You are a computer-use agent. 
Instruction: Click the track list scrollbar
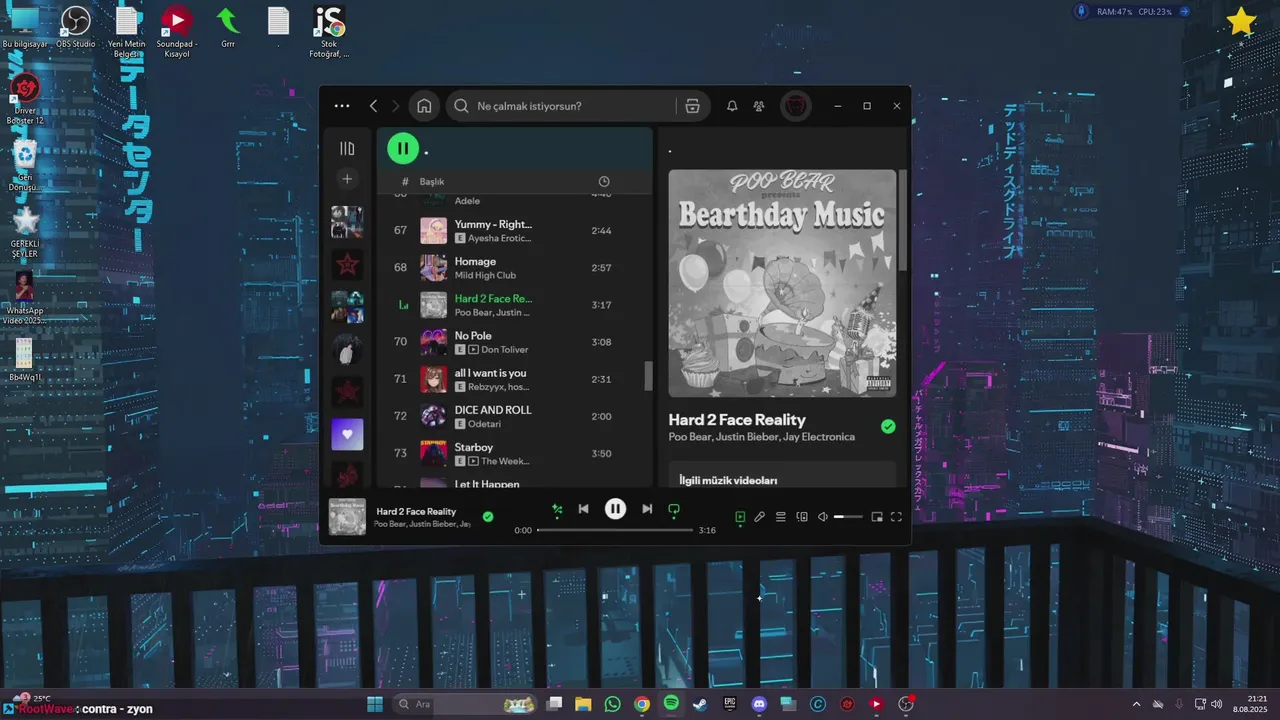coord(648,376)
